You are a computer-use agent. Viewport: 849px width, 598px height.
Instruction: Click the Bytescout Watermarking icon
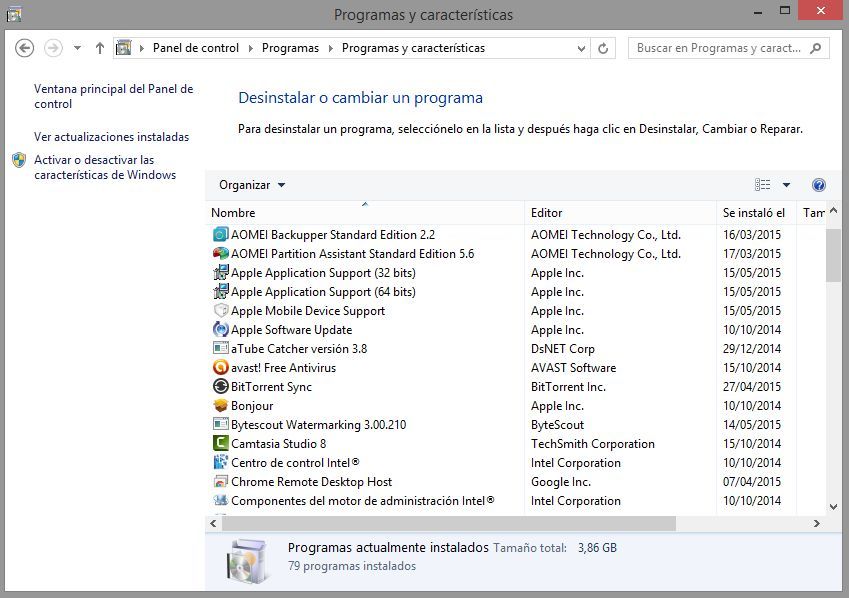click(220, 424)
